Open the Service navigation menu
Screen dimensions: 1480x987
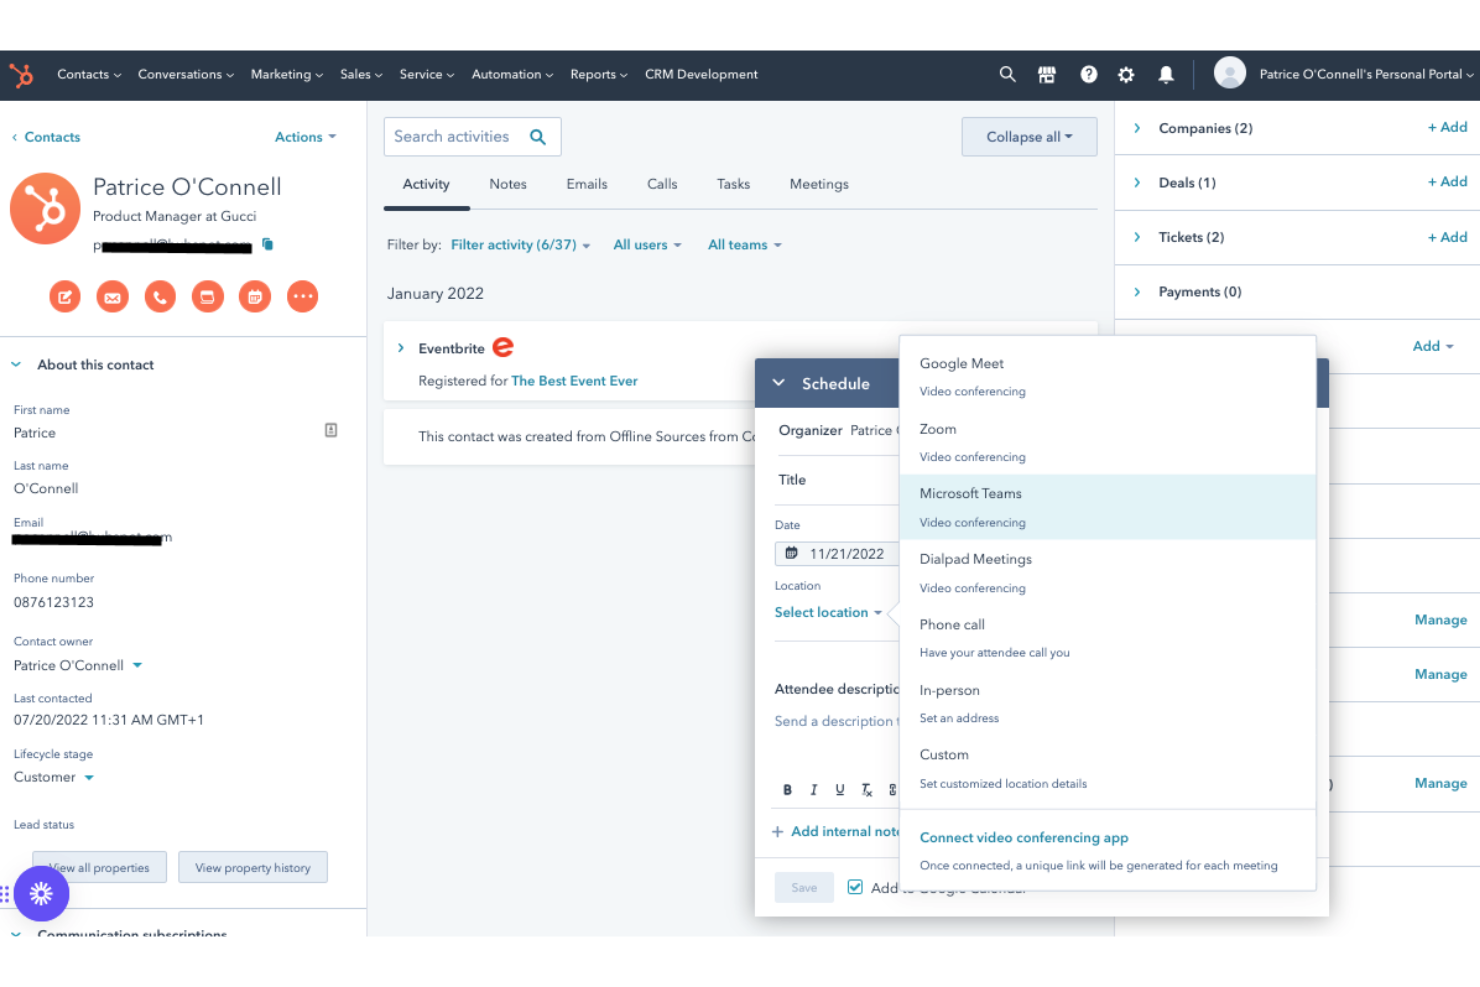click(x=427, y=74)
